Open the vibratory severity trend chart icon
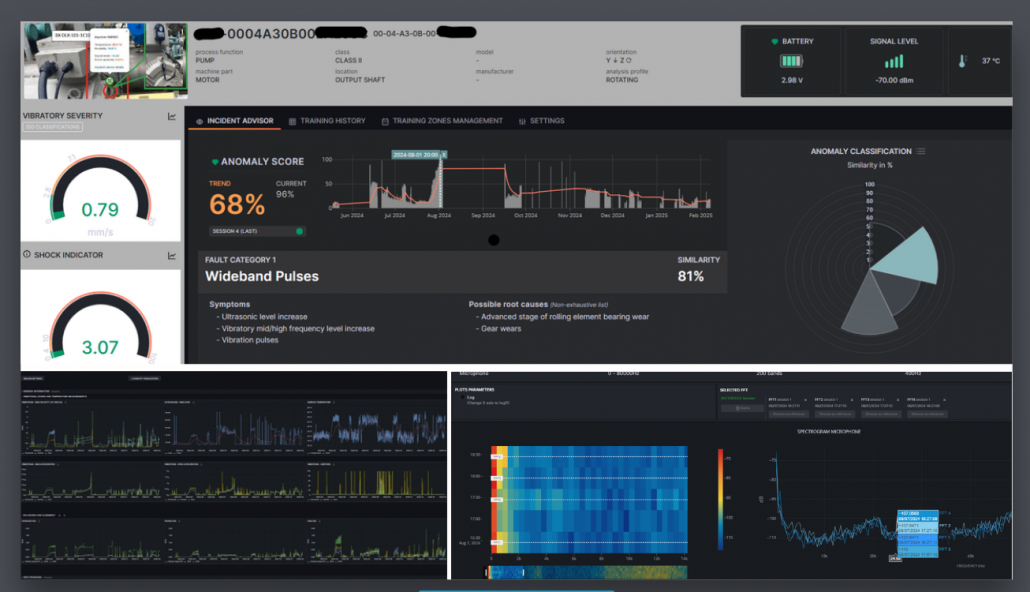Viewport: 1030px width, 592px height. pyautogui.click(x=172, y=116)
